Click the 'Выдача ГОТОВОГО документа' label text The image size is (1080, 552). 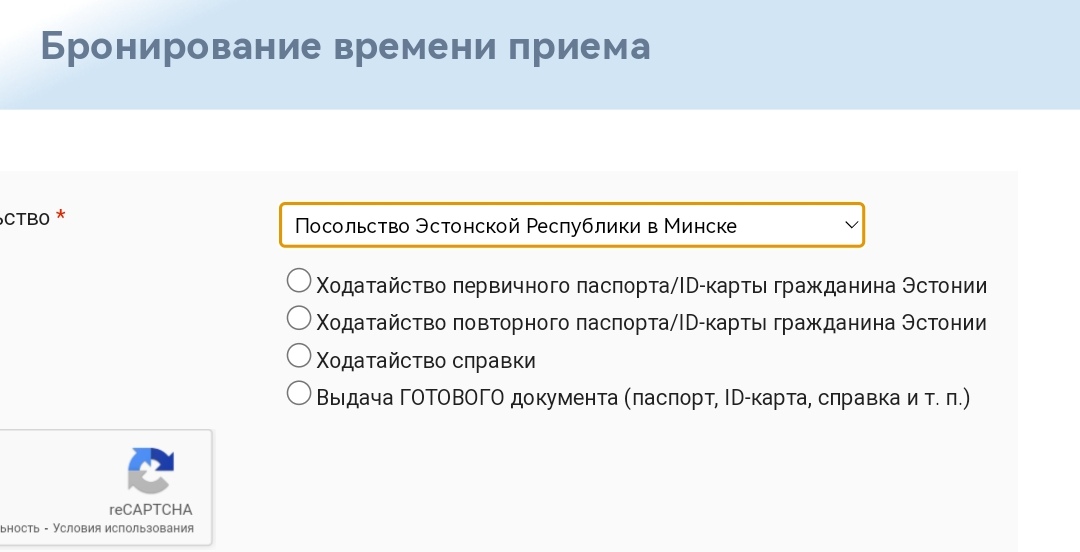click(643, 398)
